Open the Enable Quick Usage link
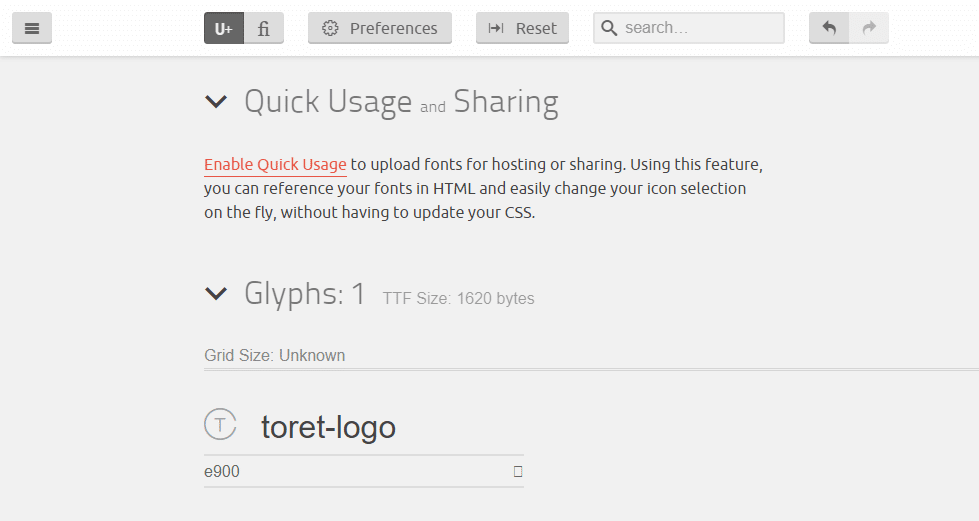This screenshot has width=979, height=521. (x=275, y=164)
